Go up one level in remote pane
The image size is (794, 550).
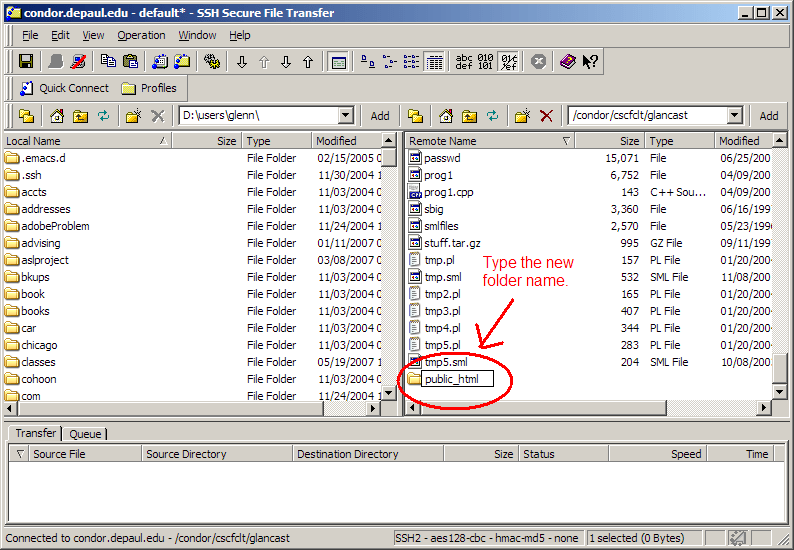pyautogui.click(x=469, y=116)
